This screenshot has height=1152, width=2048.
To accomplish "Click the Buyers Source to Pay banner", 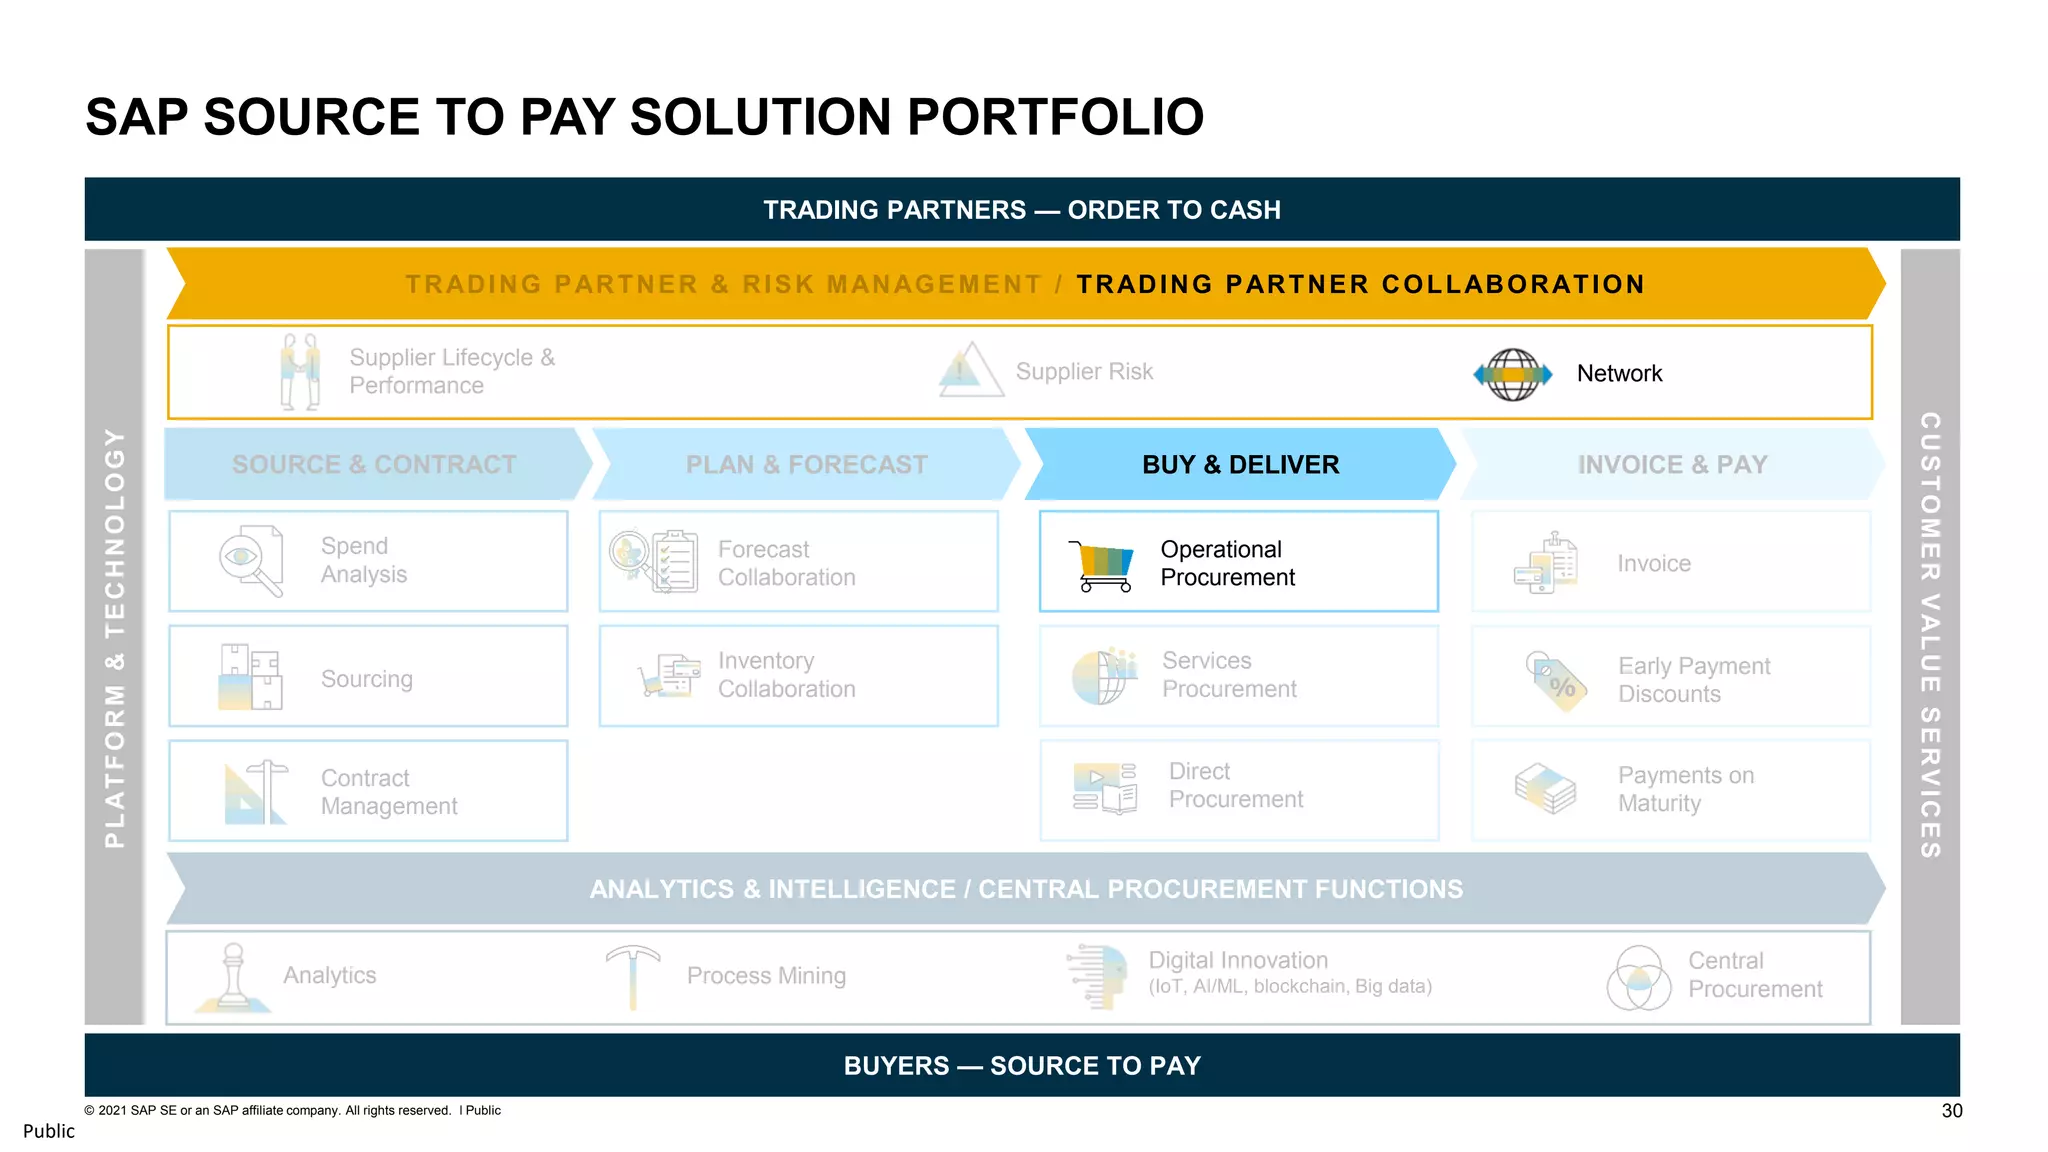I will (1022, 1065).
